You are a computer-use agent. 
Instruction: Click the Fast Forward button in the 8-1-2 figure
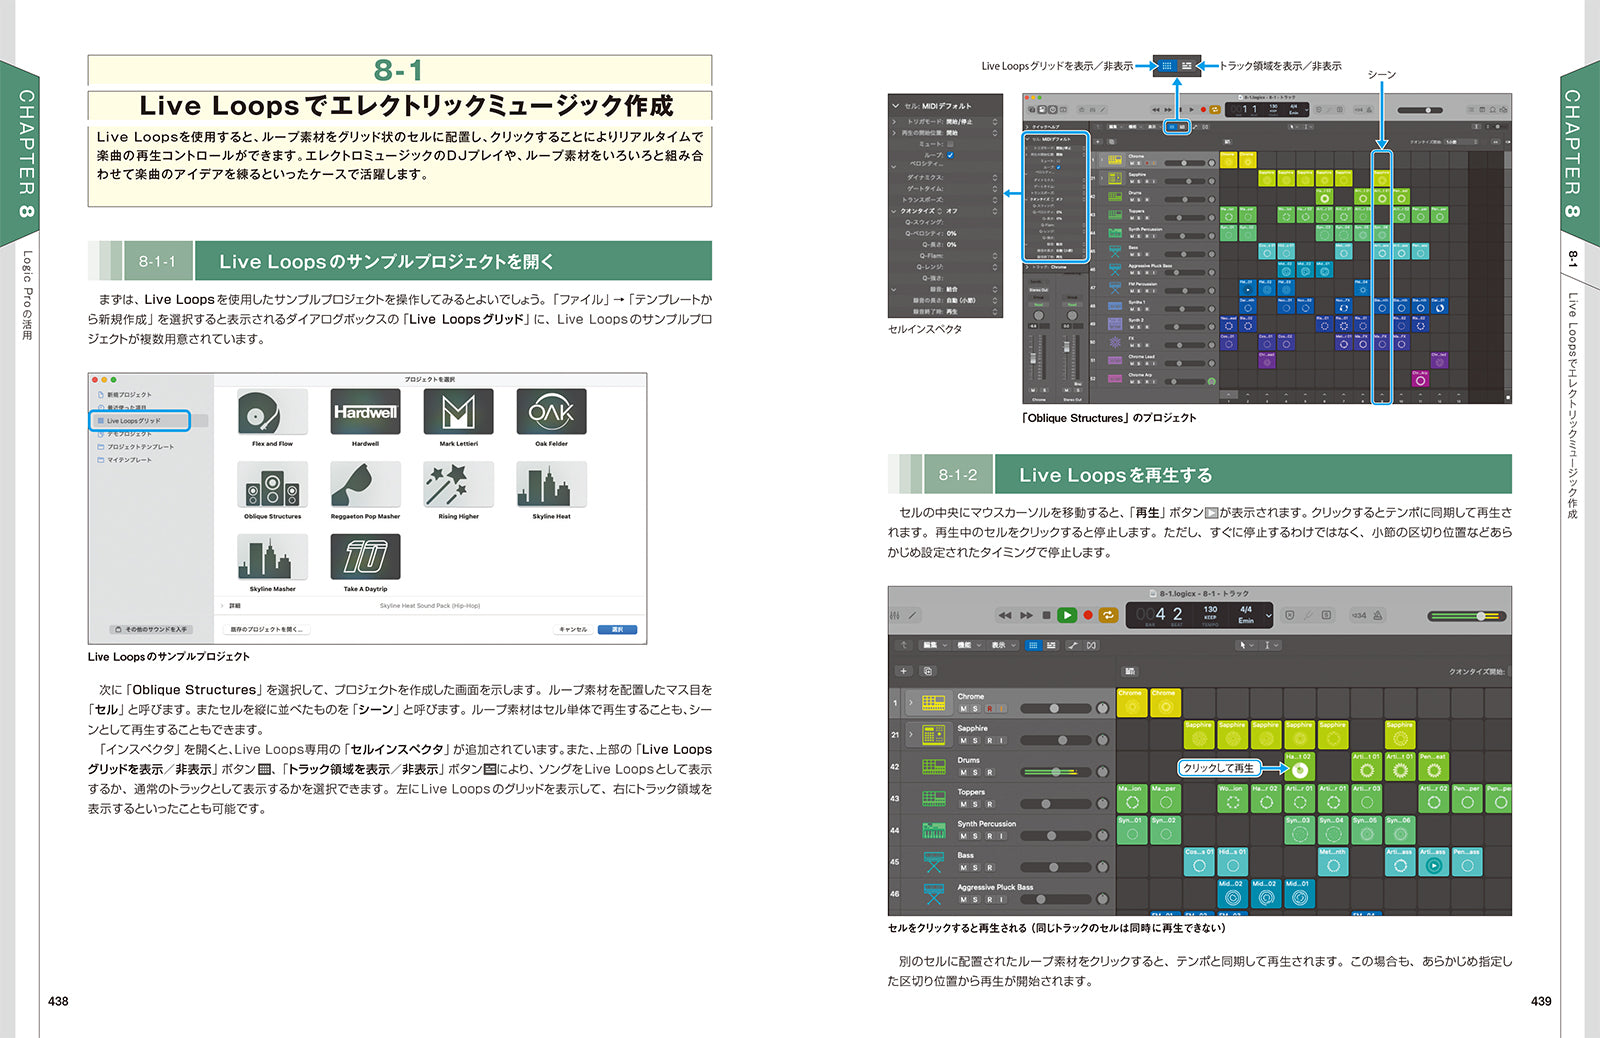[1026, 615]
